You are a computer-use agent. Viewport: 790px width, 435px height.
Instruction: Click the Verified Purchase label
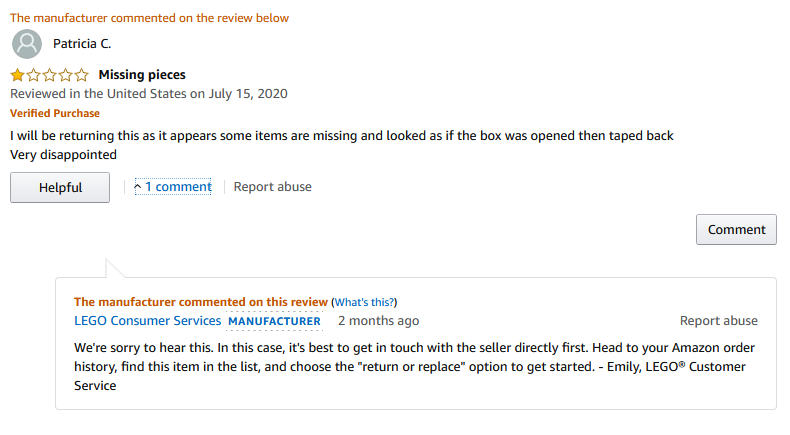[55, 113]
